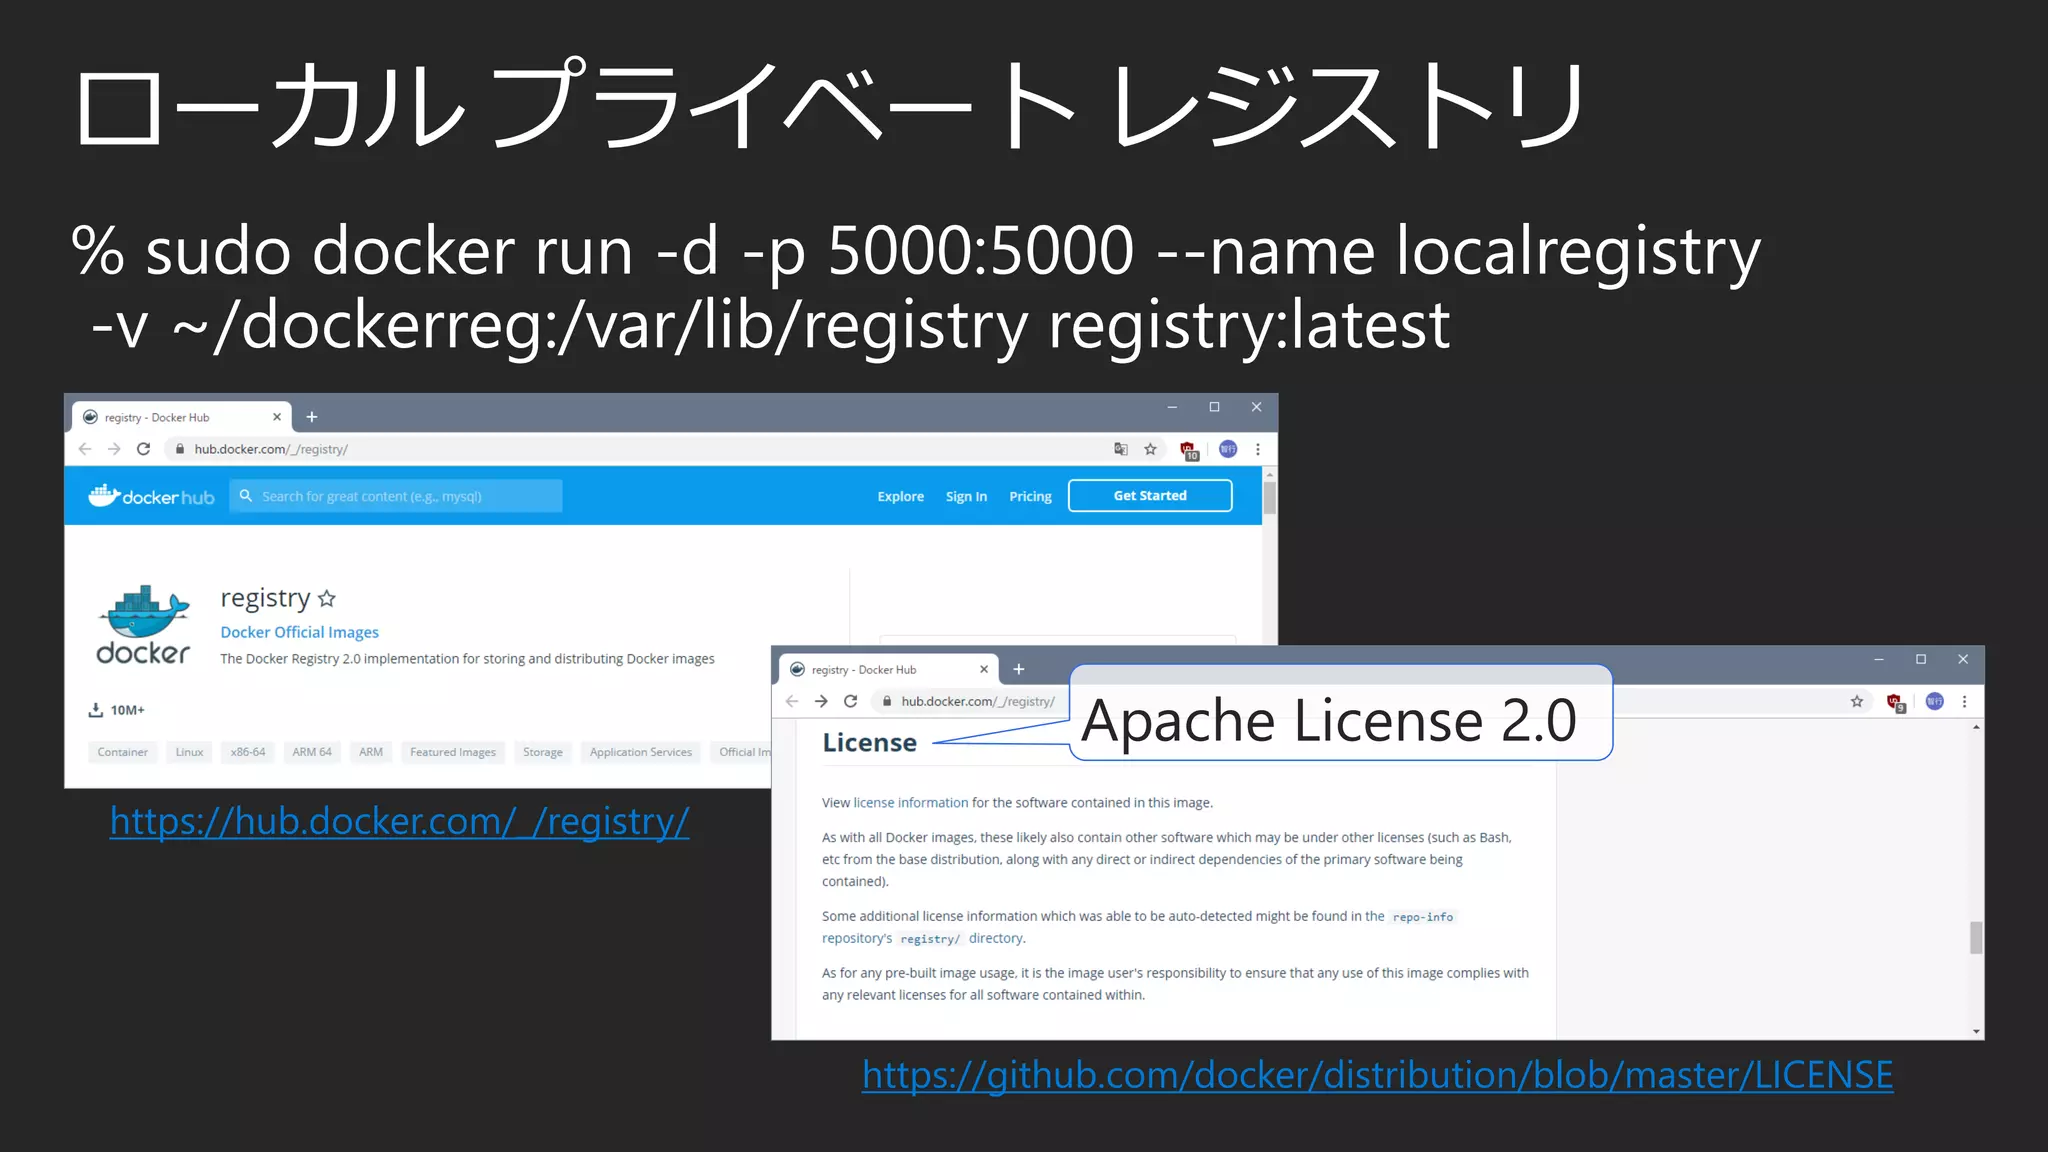Click the Docker whale image logo
This screenshot has height=1152, width=2048.
point(144,624)
